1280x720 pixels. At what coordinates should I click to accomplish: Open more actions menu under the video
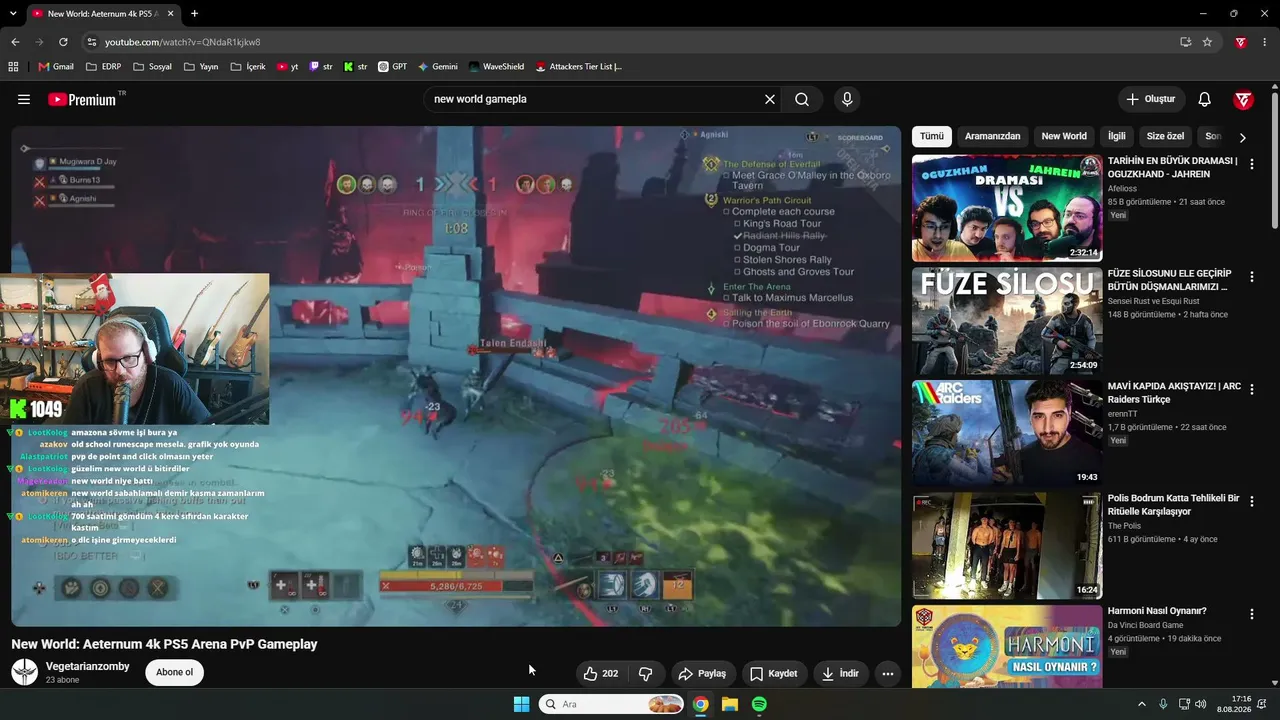pos(887,674)
